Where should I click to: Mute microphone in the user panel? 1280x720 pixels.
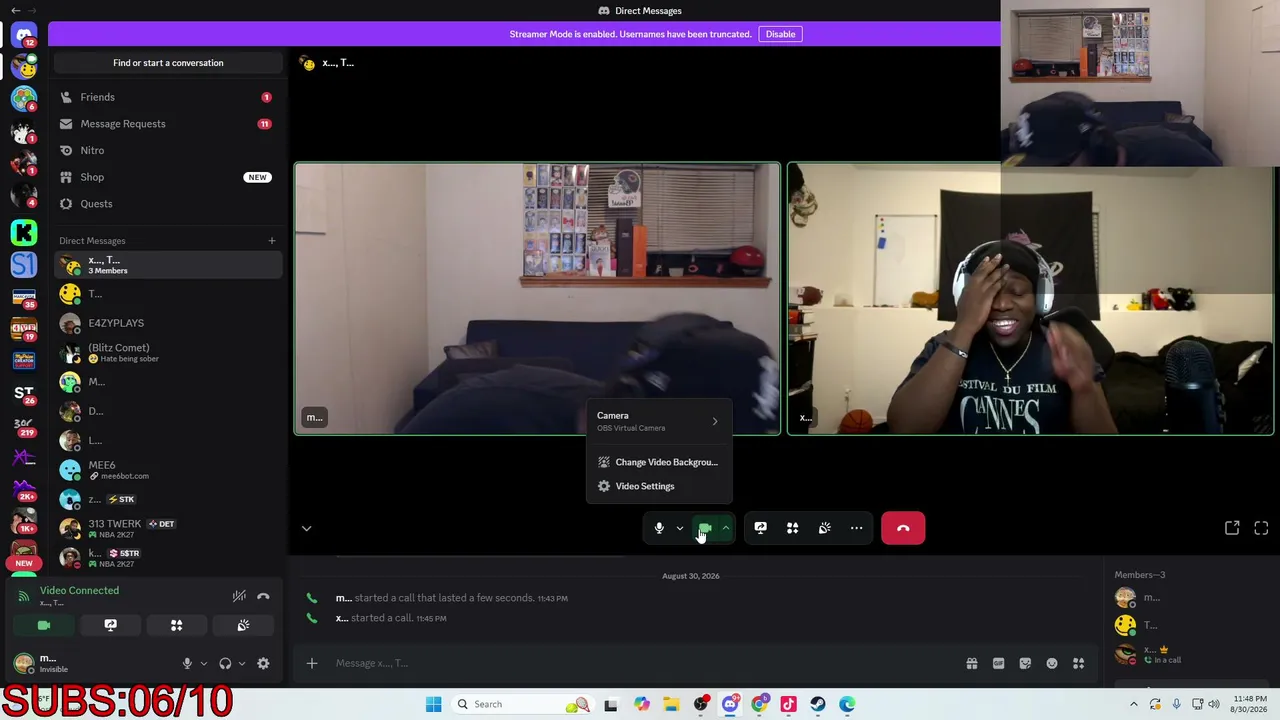pyautogui.click(x=187, y=663)
